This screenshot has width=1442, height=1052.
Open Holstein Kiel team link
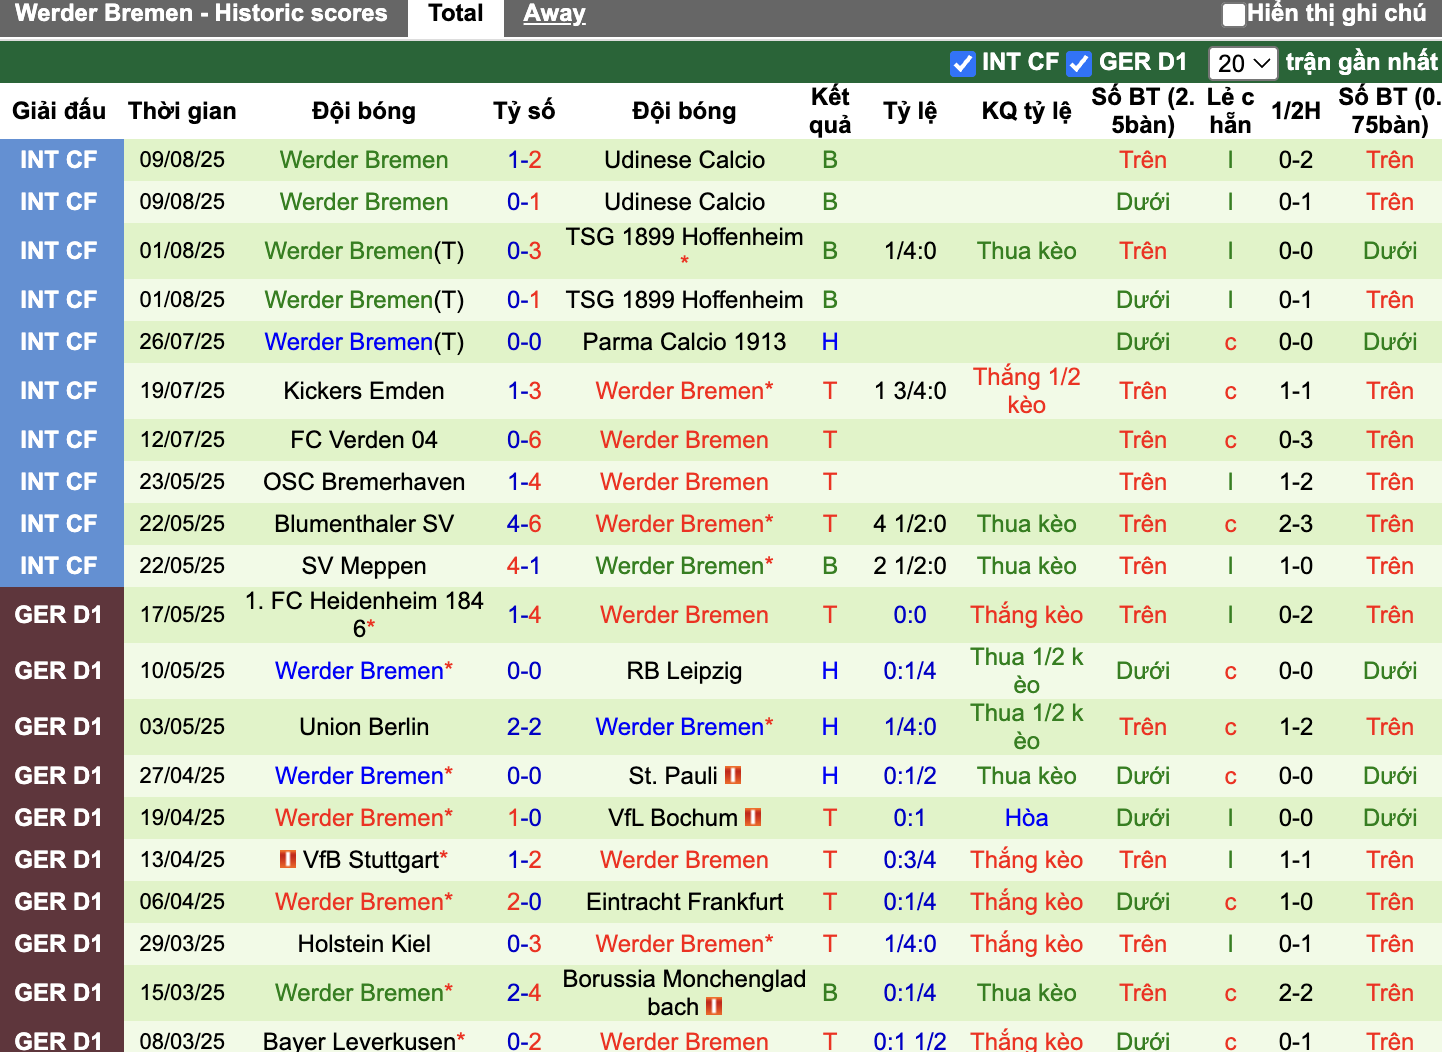(364, 944)
